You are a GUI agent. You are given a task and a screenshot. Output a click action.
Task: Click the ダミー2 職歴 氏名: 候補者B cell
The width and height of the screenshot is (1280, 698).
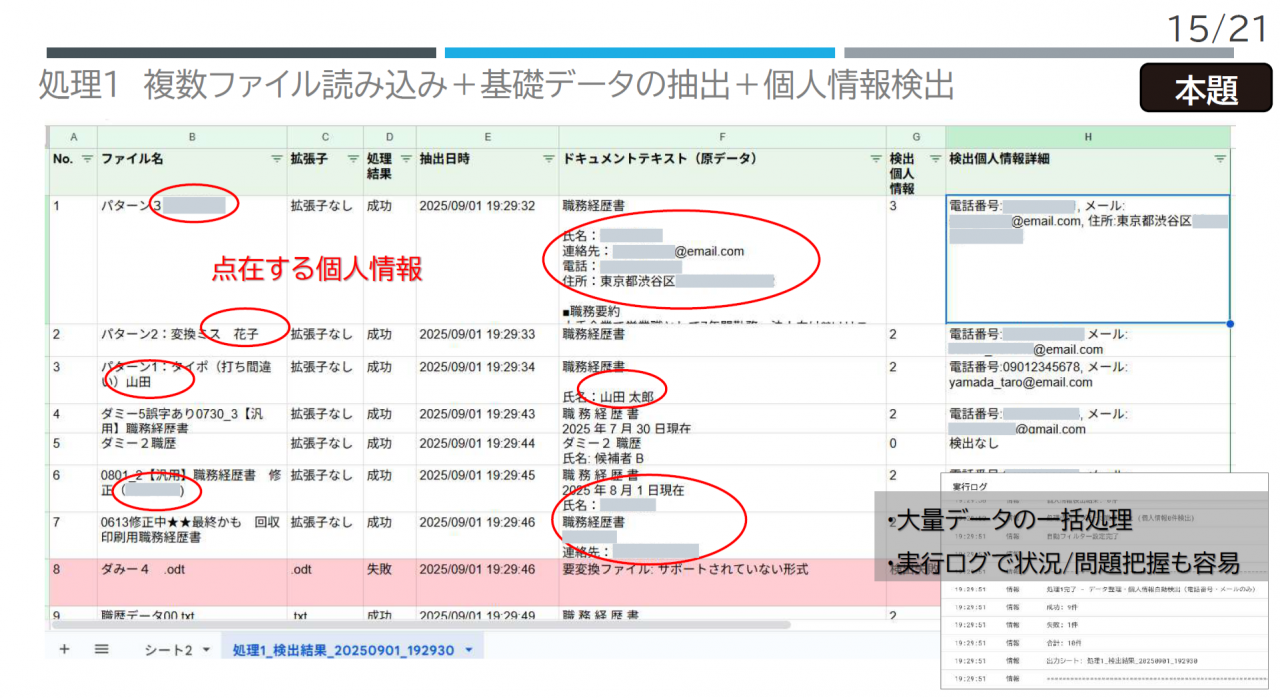click(723, 449)
